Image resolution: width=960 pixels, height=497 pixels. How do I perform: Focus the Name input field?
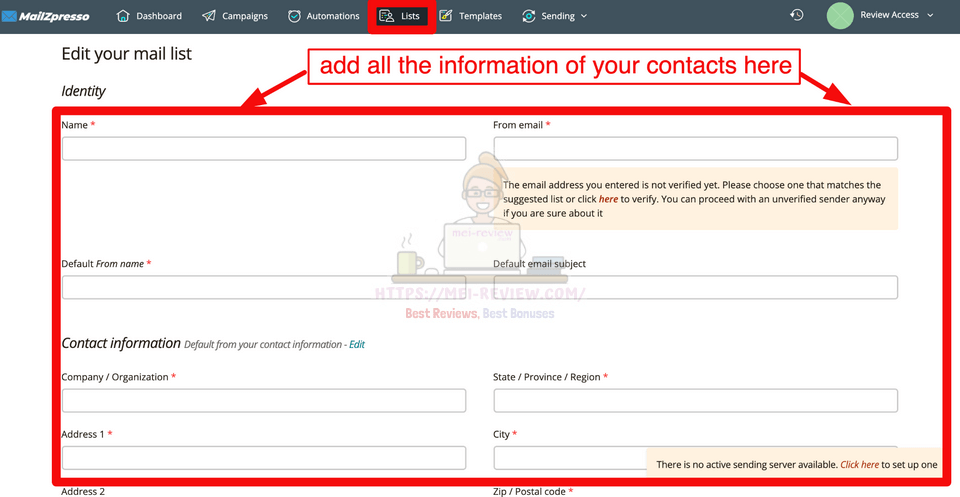[264, 149]
